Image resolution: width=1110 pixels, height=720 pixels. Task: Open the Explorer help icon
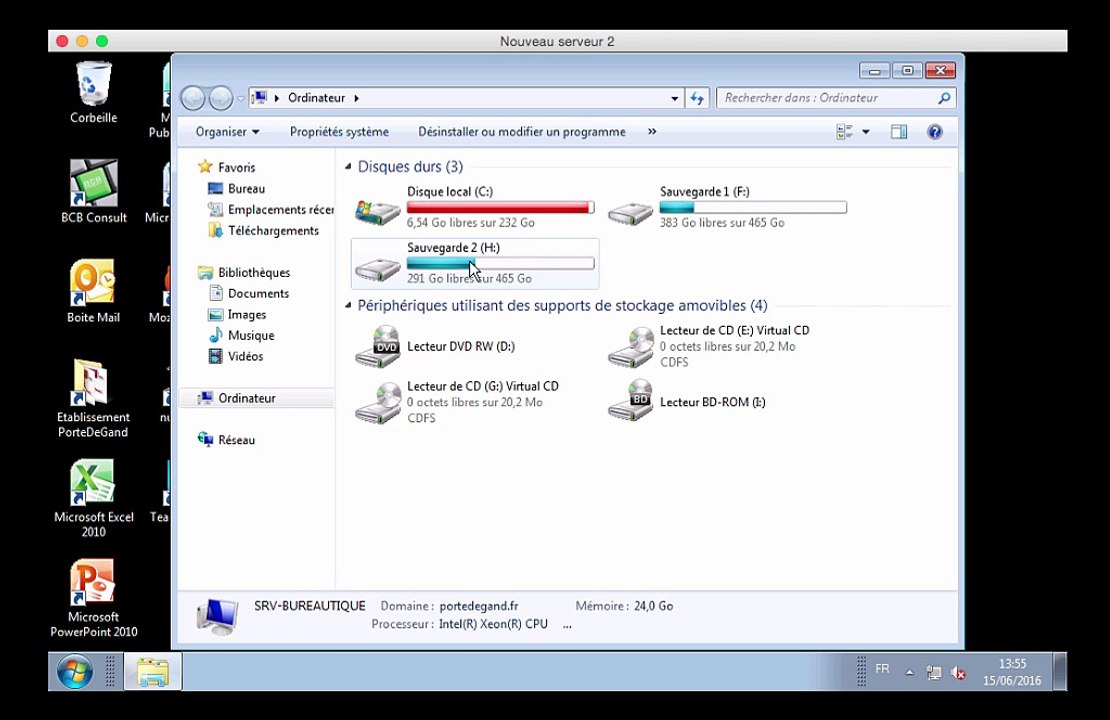coord(934,132)
